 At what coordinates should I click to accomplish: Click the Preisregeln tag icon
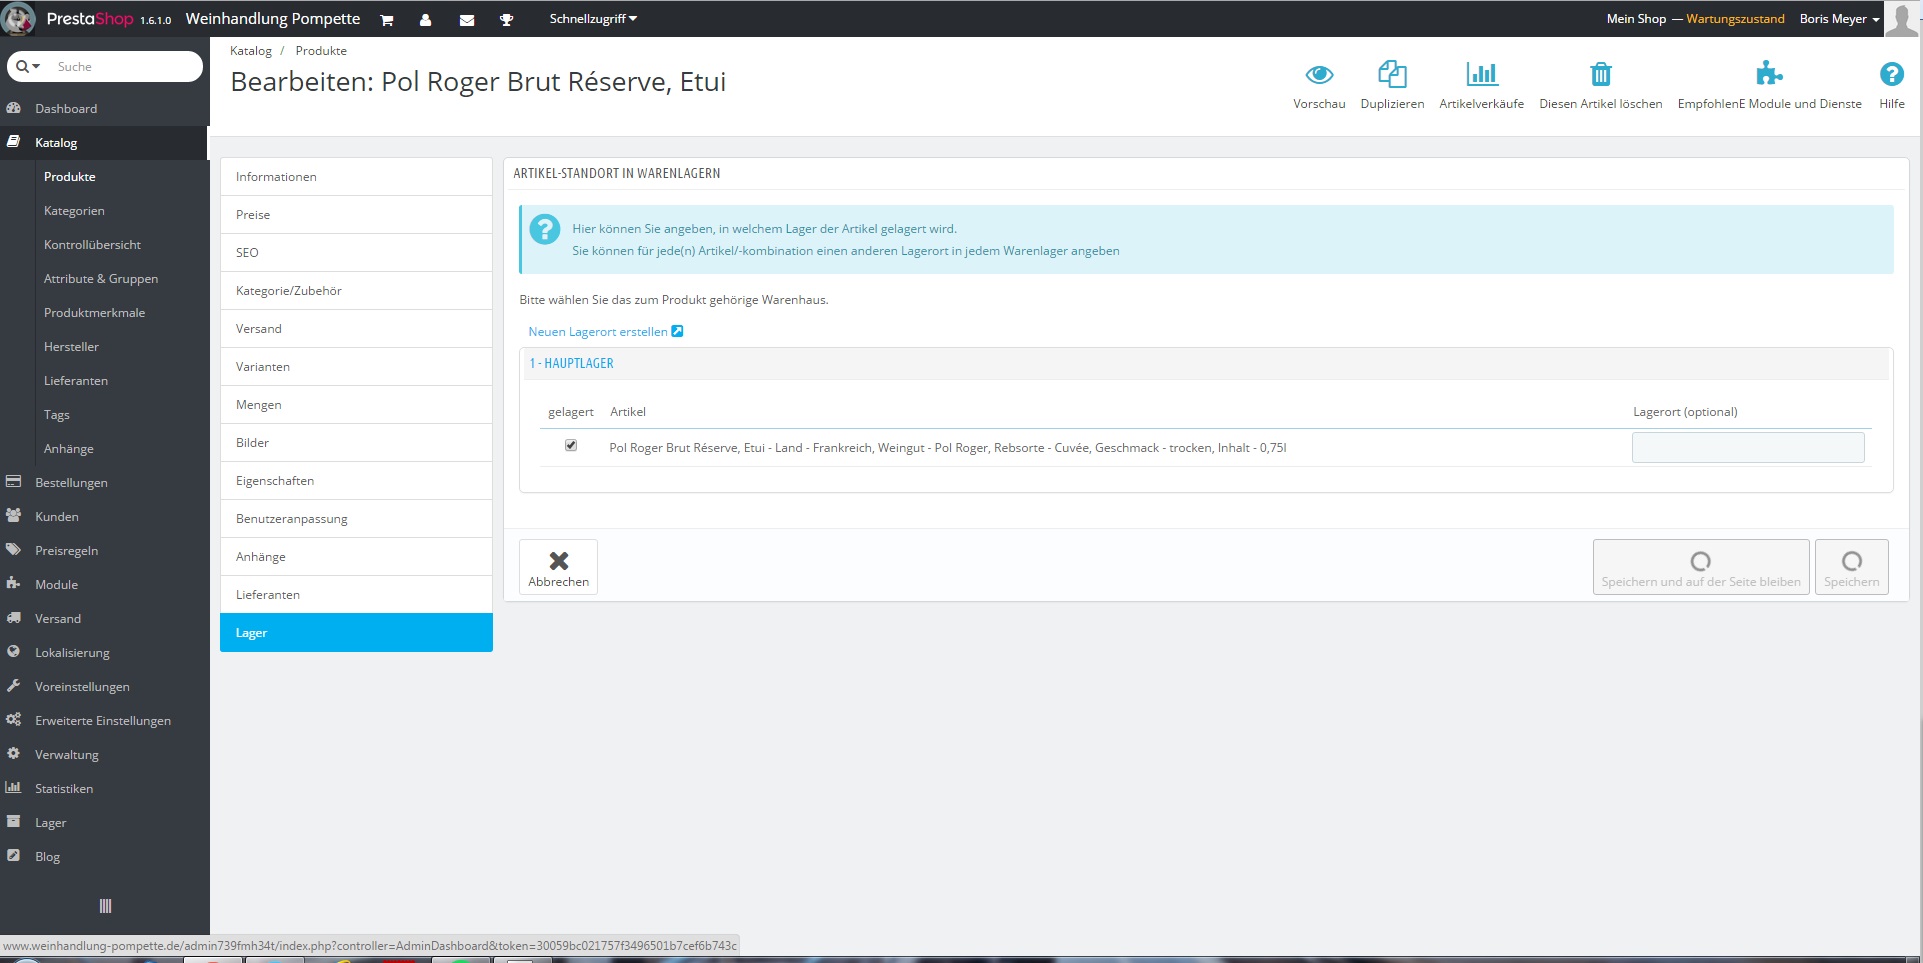click(14, 550)
